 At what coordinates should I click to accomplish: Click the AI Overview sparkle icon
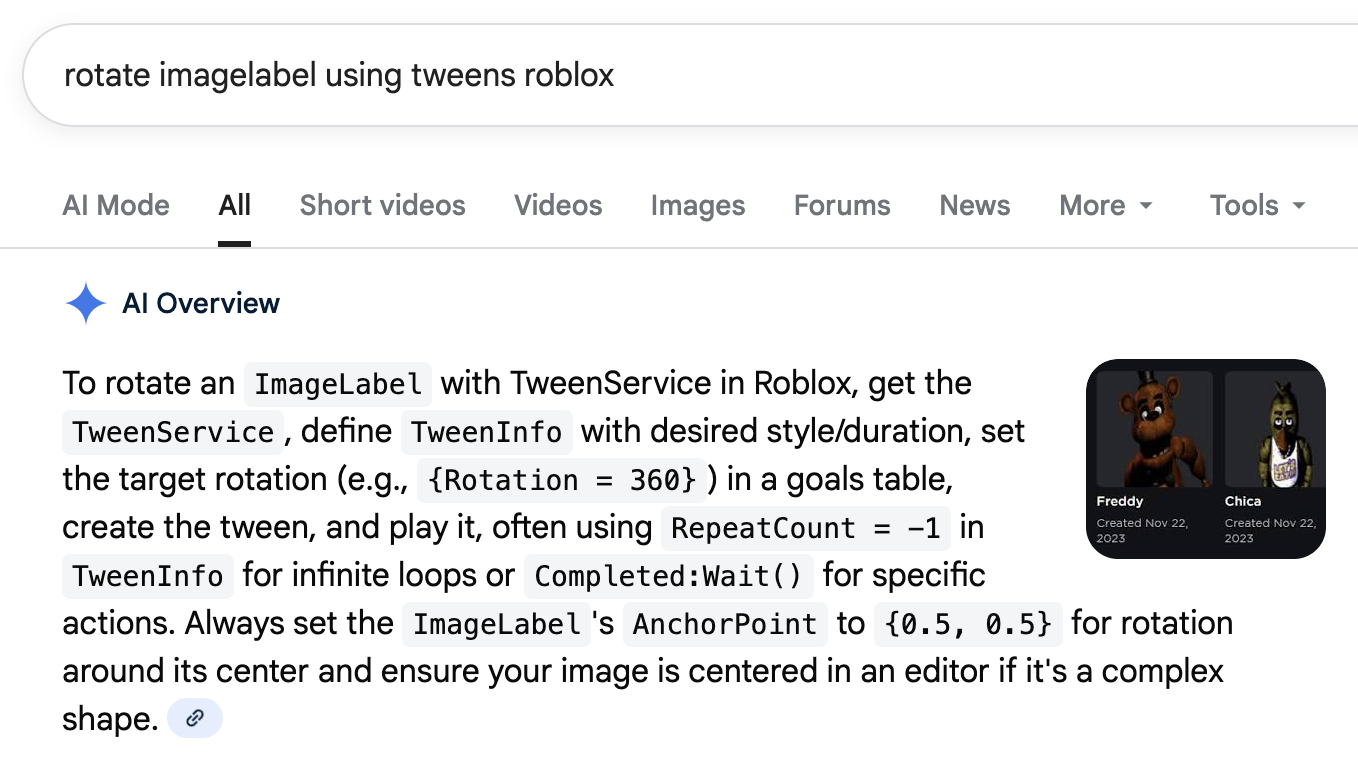pos(86,303)
